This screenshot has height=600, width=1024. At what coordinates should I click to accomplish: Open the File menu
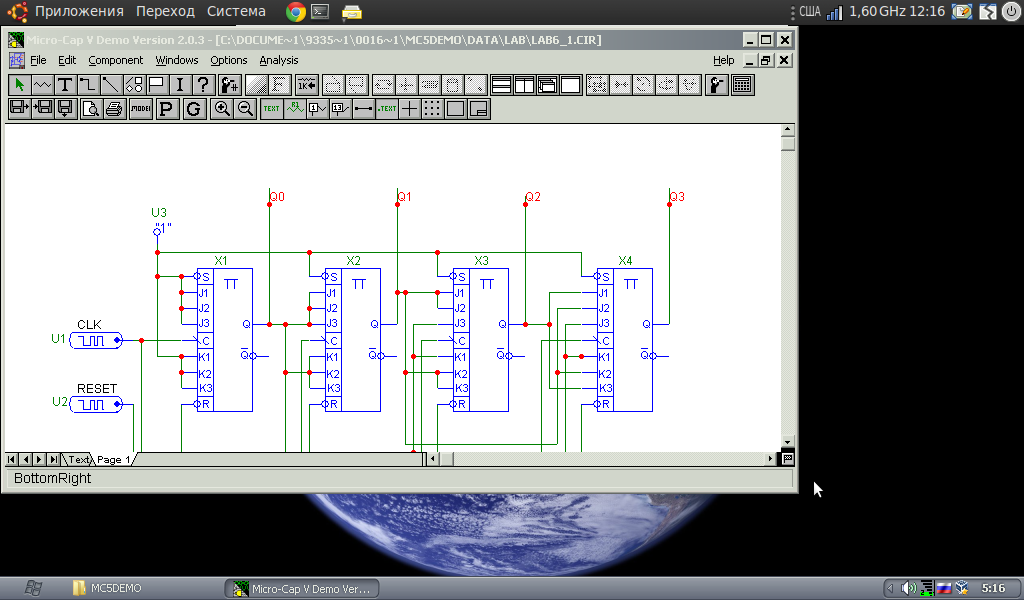pyautogui.click(x=38, y=60)
